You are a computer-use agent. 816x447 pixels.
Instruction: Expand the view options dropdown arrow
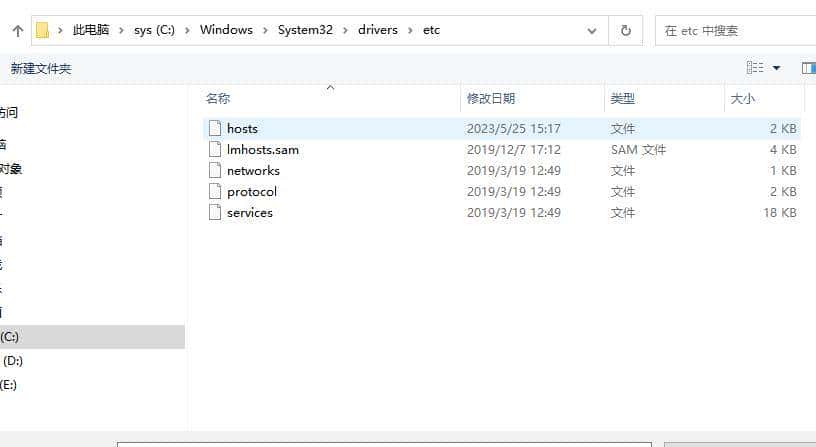coord(776,68)
